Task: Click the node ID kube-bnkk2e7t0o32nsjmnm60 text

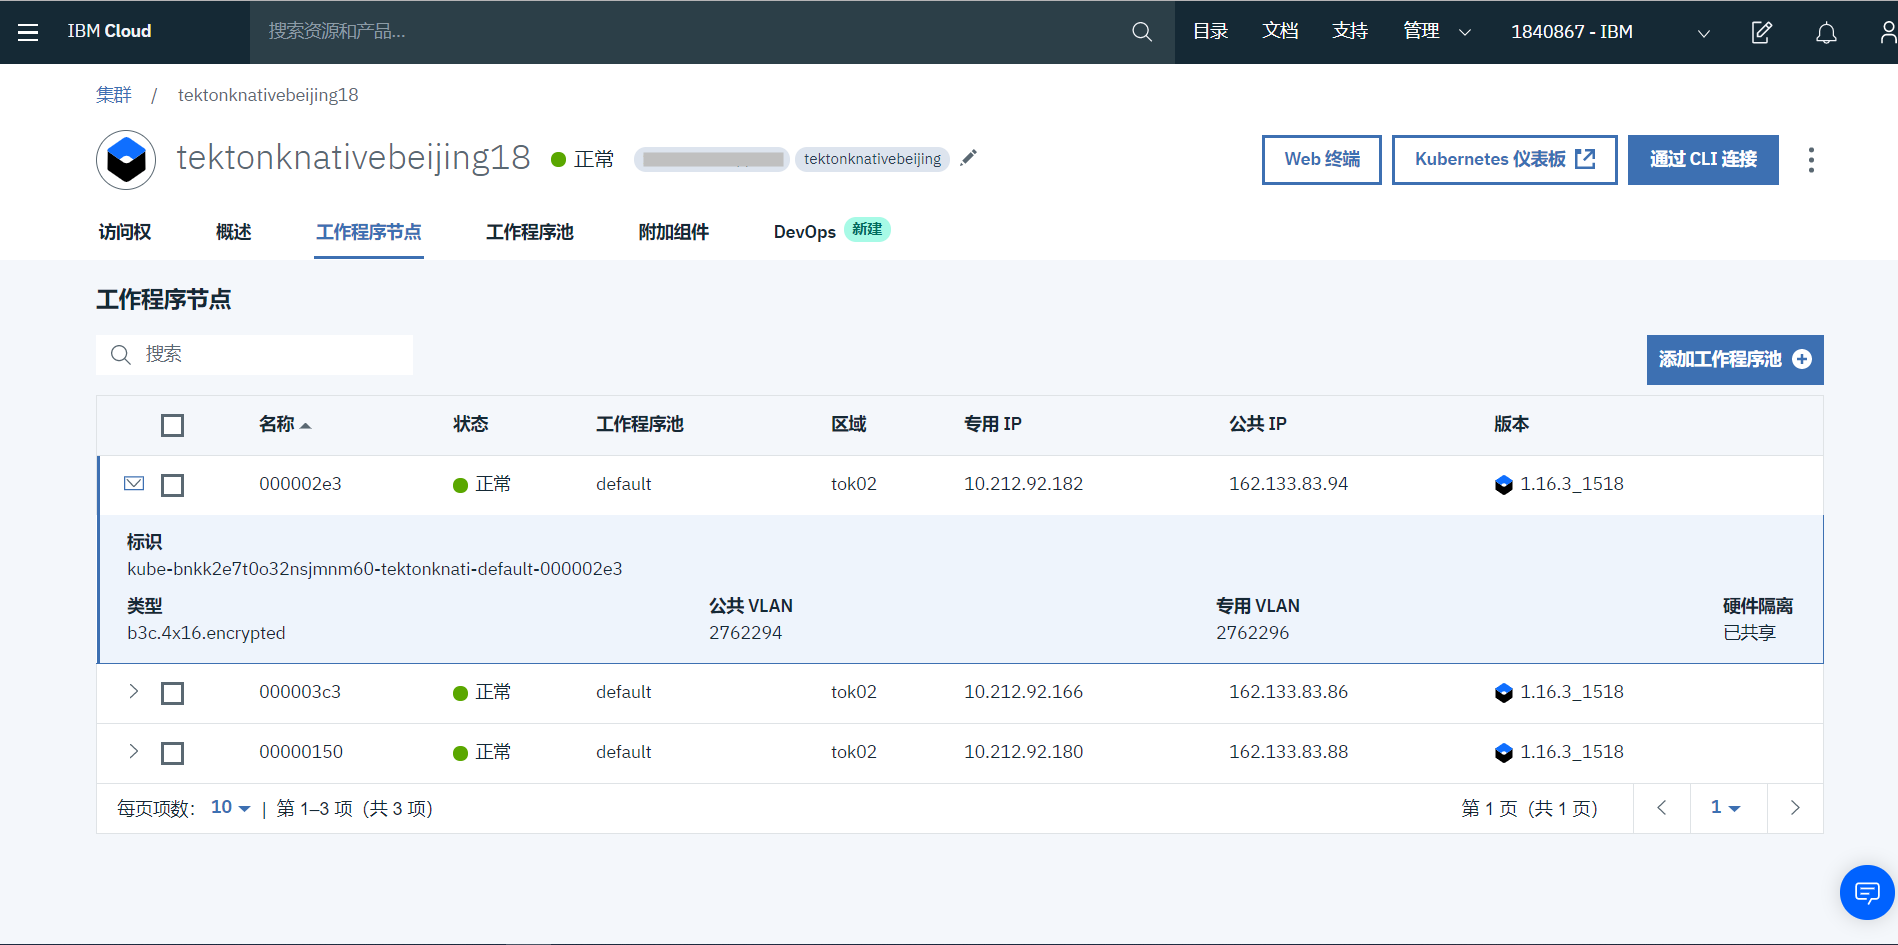Action: click(x=375, y=569)
